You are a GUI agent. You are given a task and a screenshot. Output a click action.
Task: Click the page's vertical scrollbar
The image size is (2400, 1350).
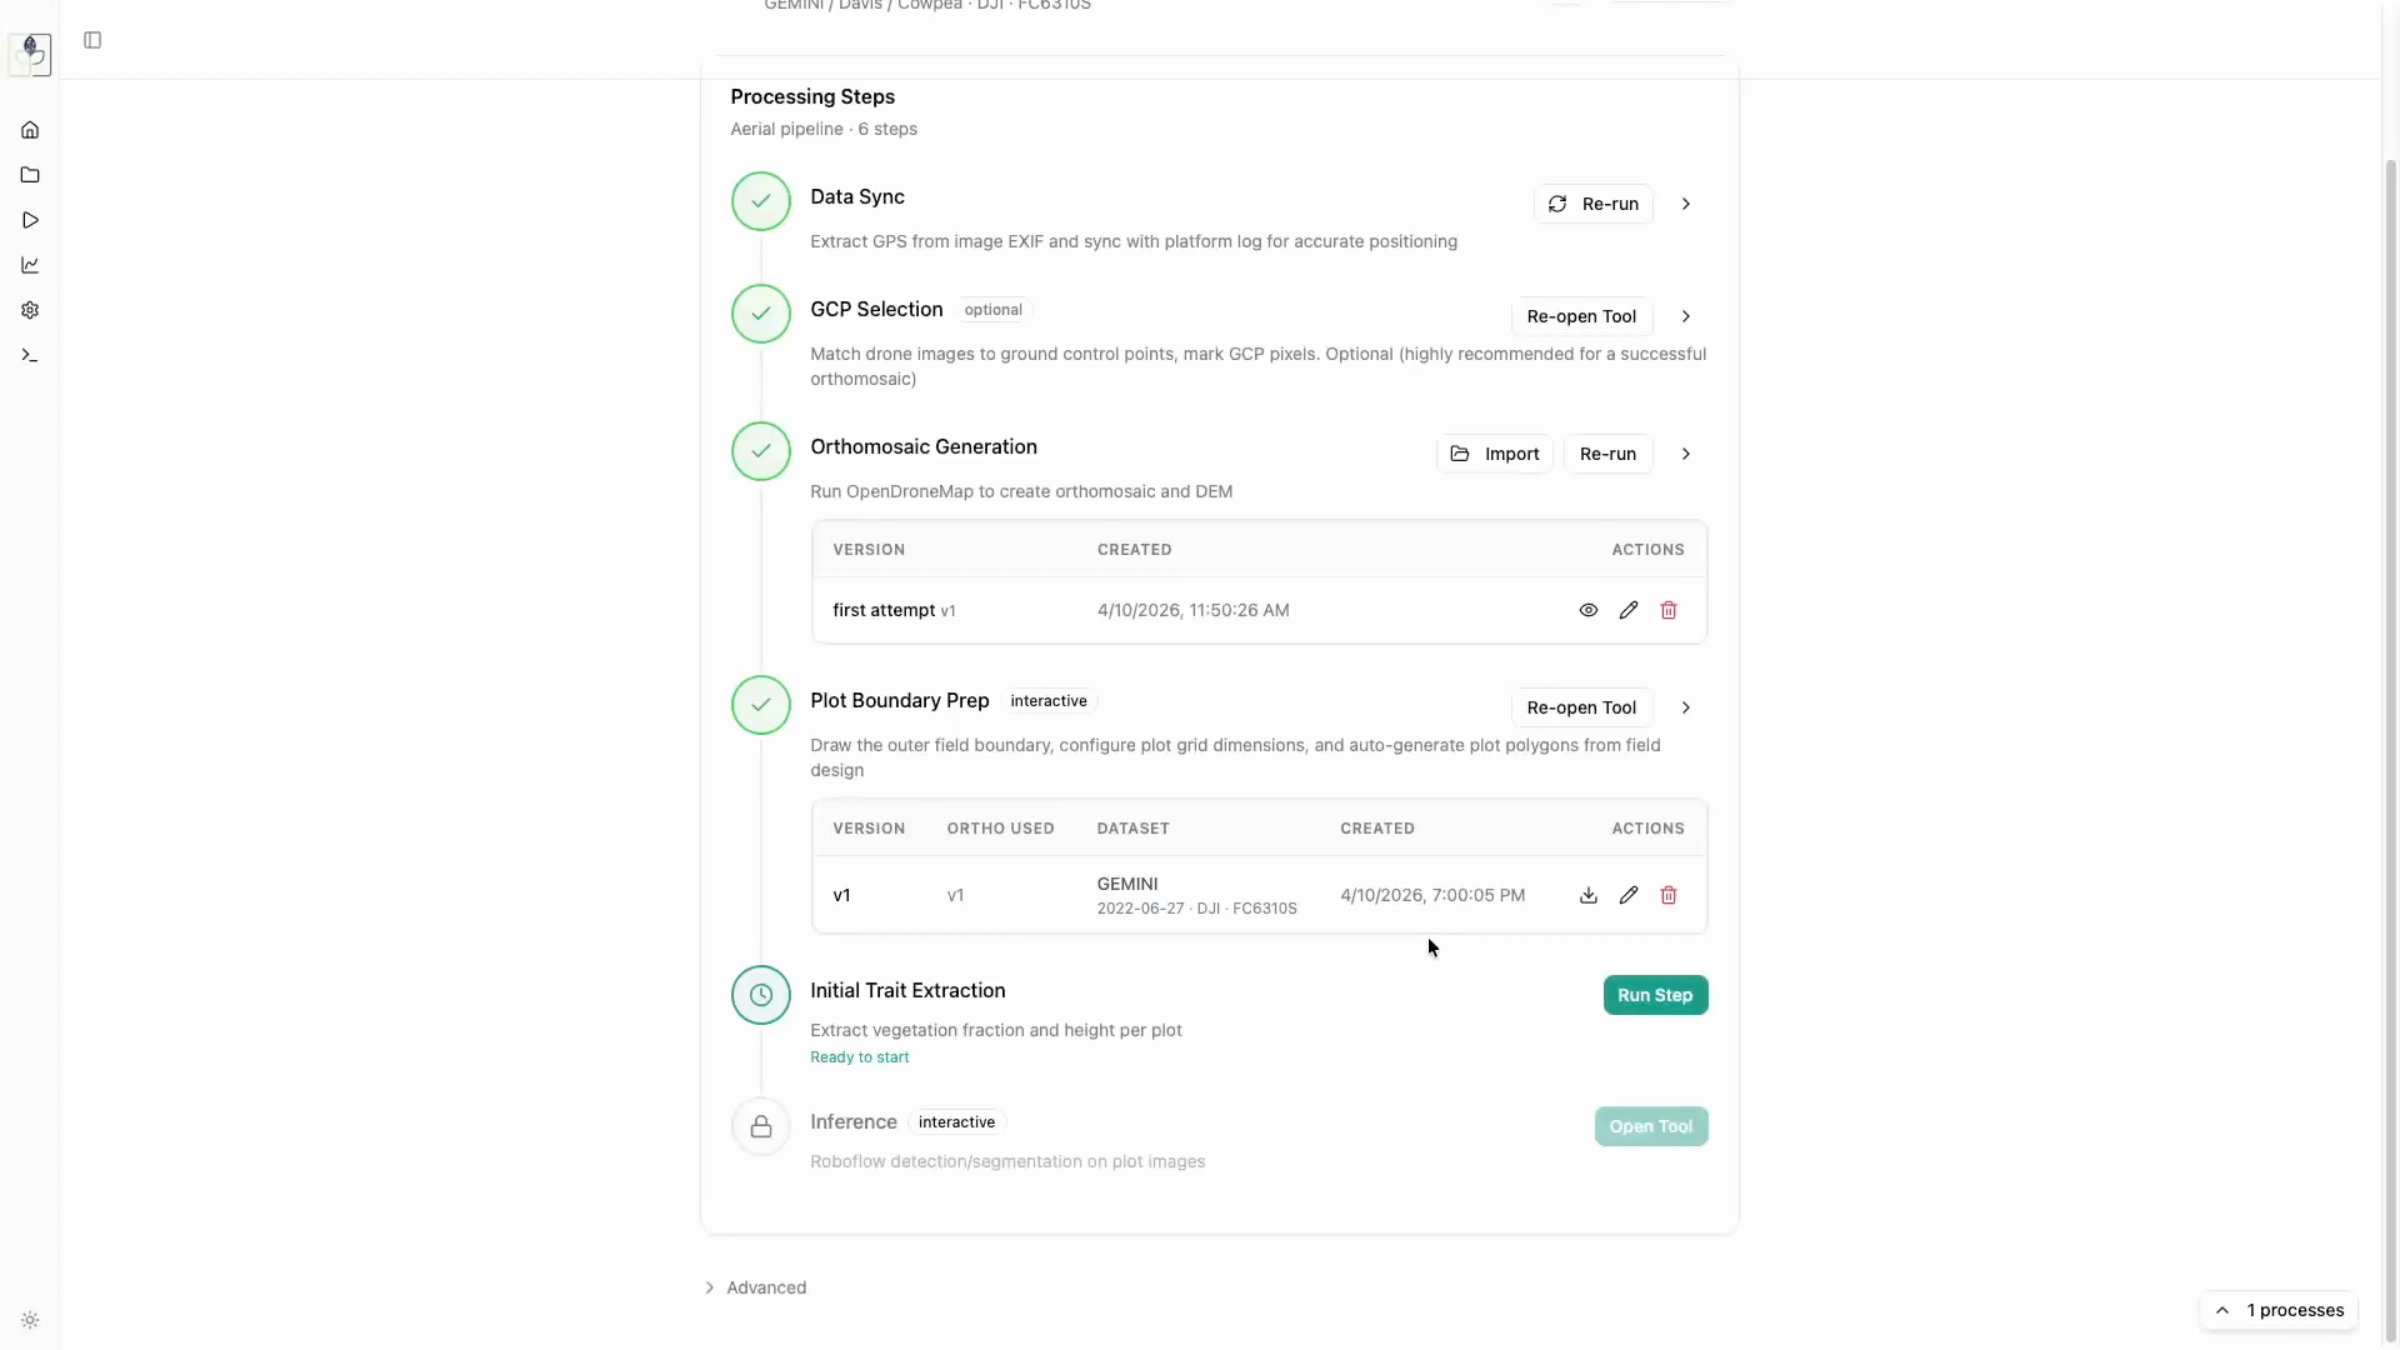[2391, 700]
